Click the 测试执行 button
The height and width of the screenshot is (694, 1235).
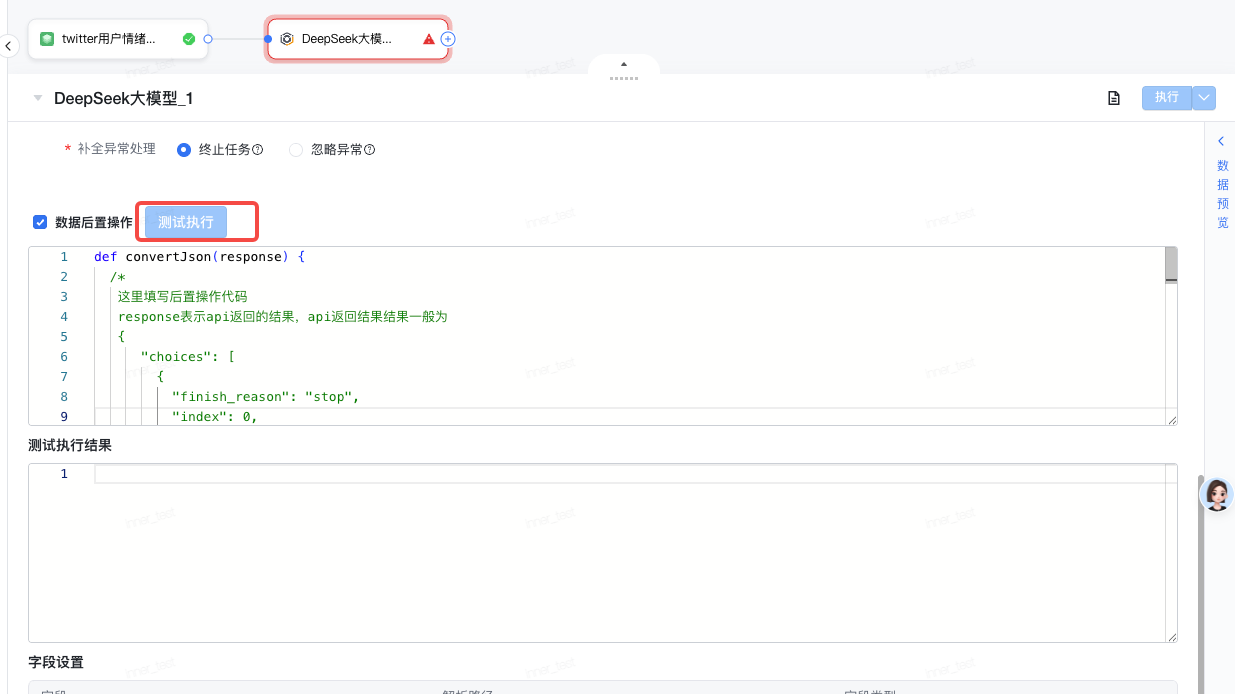[x=186, y=222]
